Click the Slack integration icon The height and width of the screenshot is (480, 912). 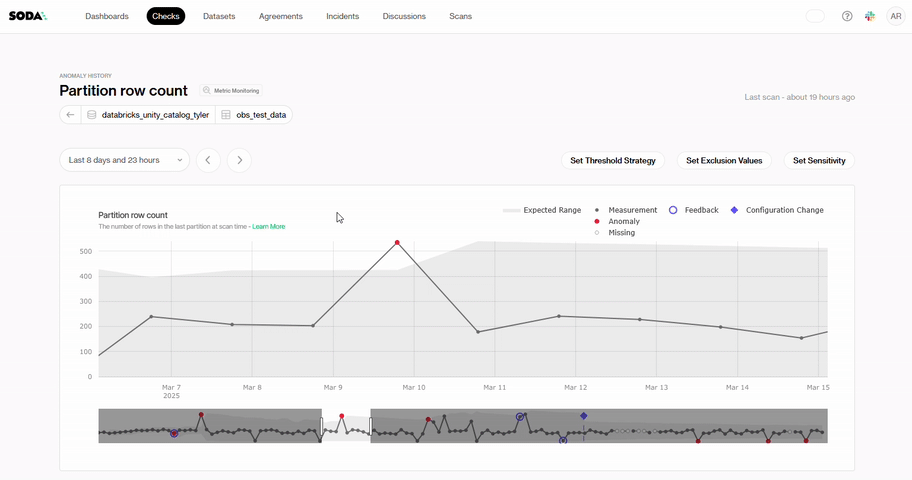pos(870,16)
